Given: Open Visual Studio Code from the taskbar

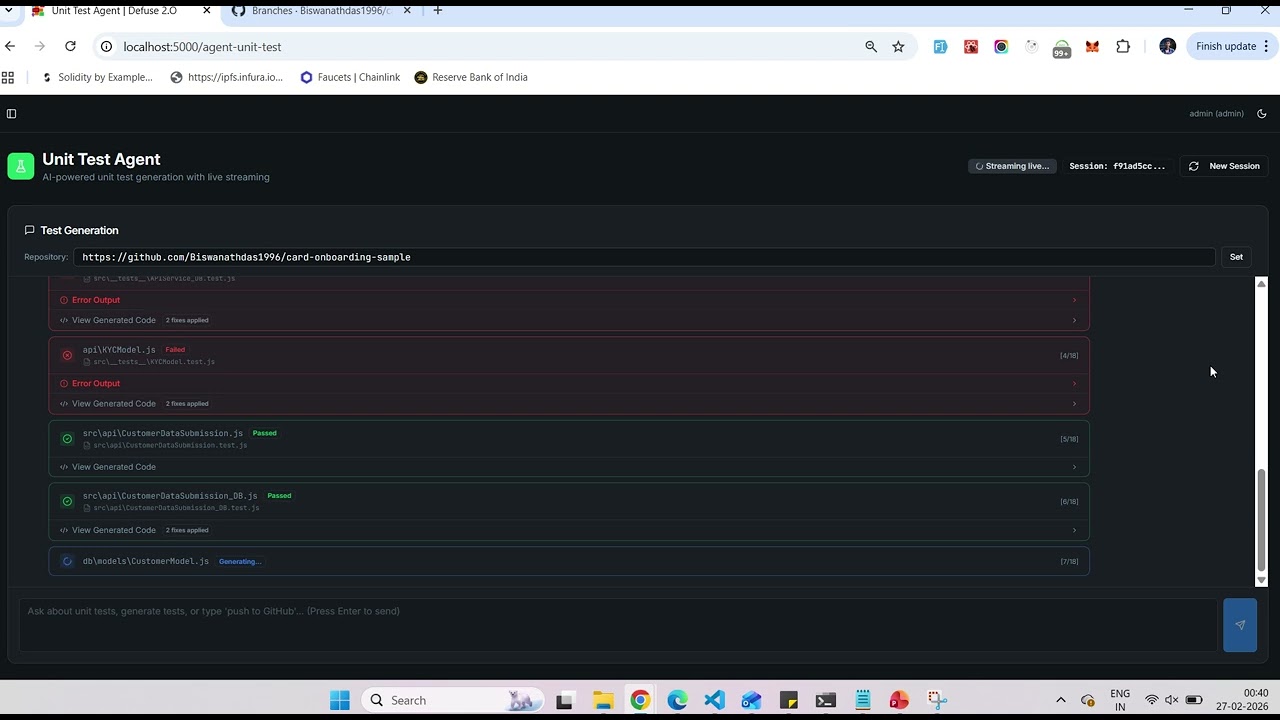Looking at the screenshot, I should pyautogui.click(x=714, y=700).
